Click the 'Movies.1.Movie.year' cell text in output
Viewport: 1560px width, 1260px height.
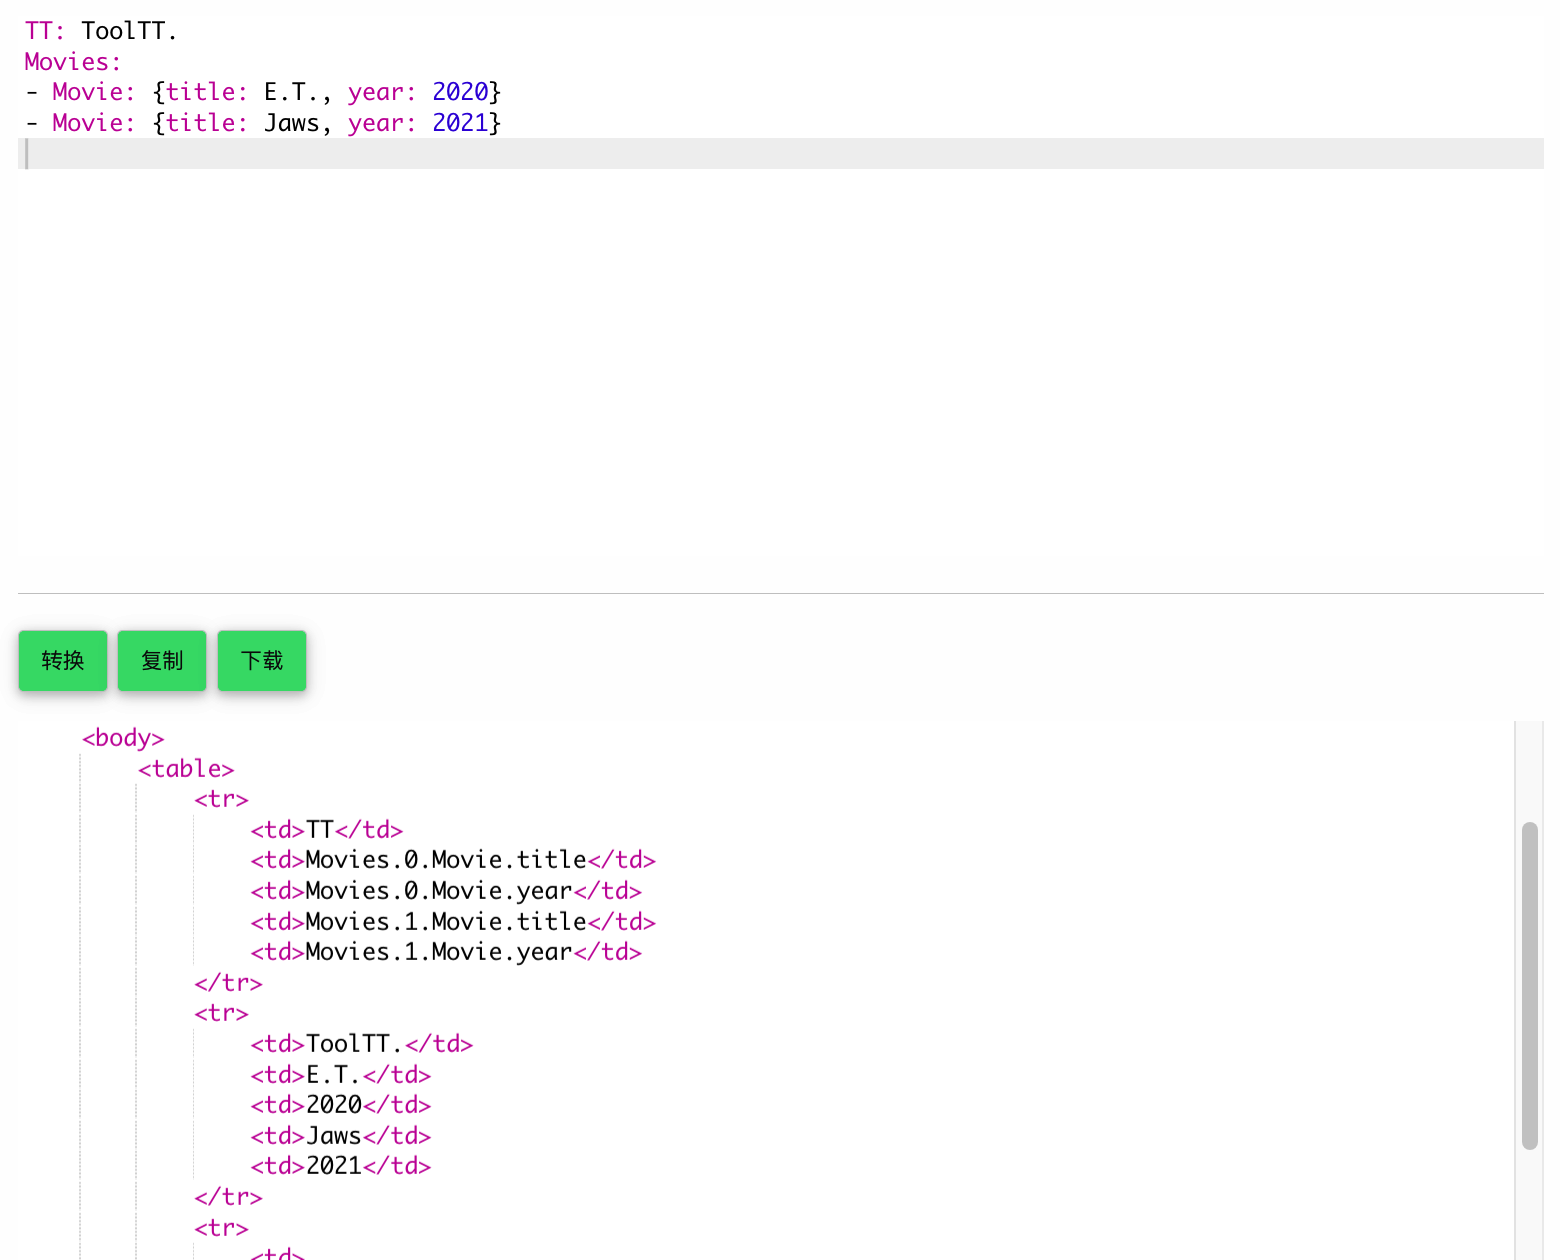pos(438,952)
